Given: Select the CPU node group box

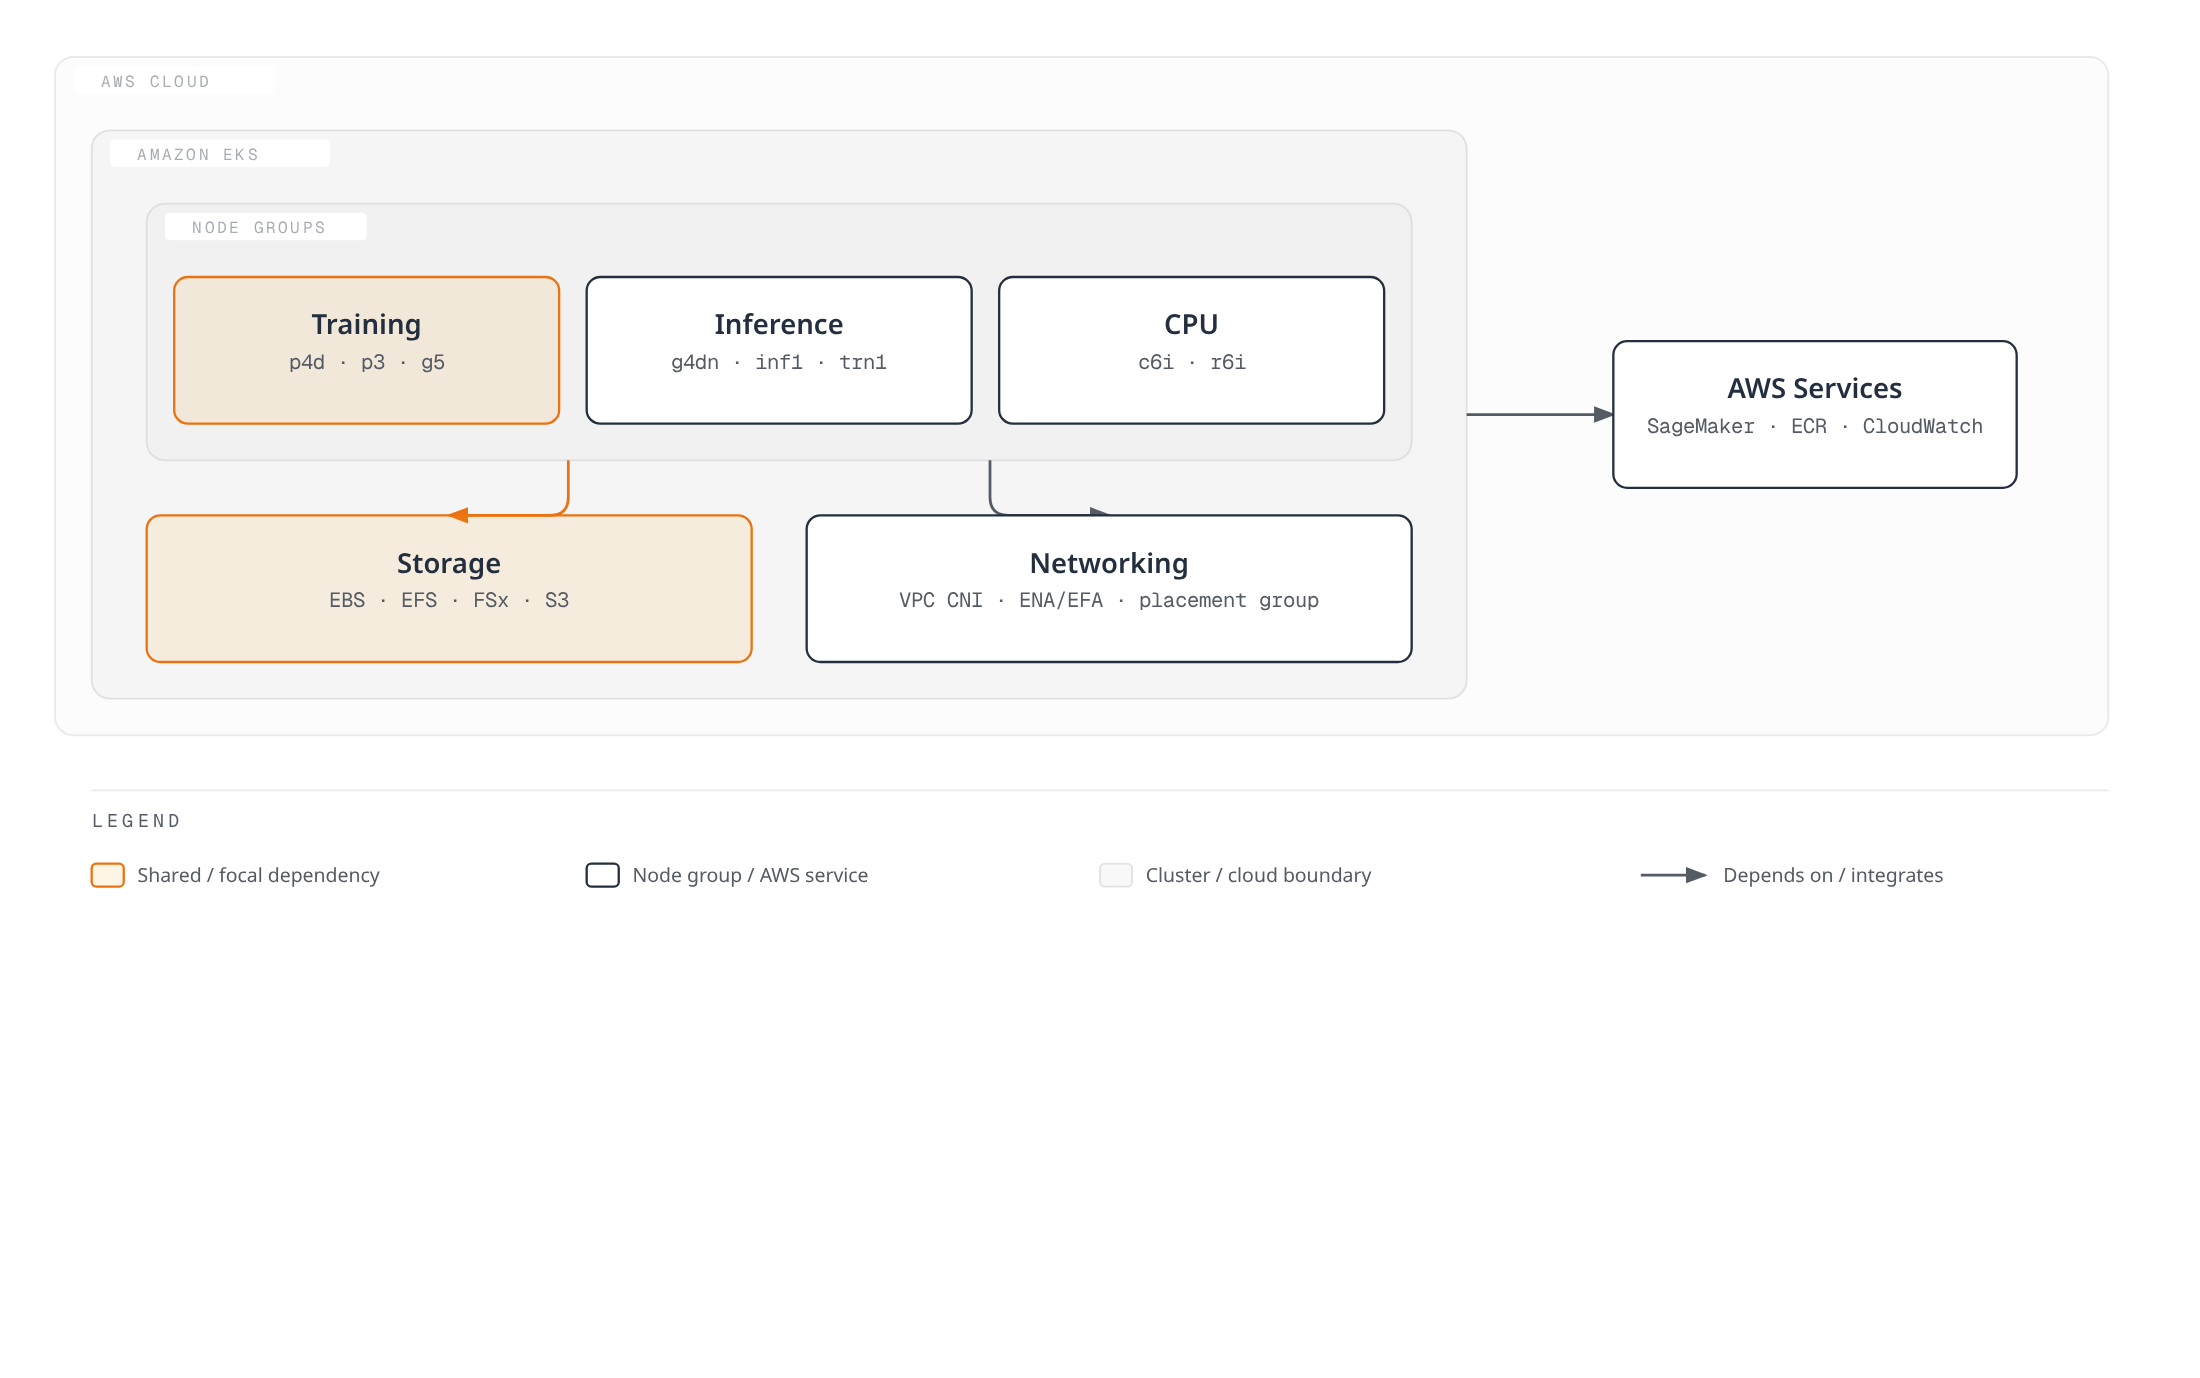Looking at the screenshot, I should [1191, 350].
